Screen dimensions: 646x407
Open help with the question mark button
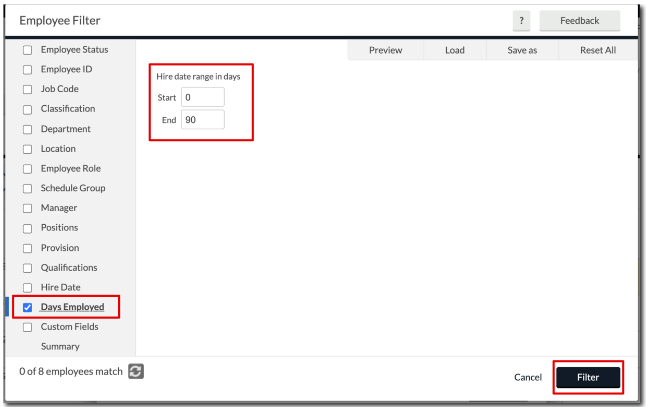pos(521,21)
